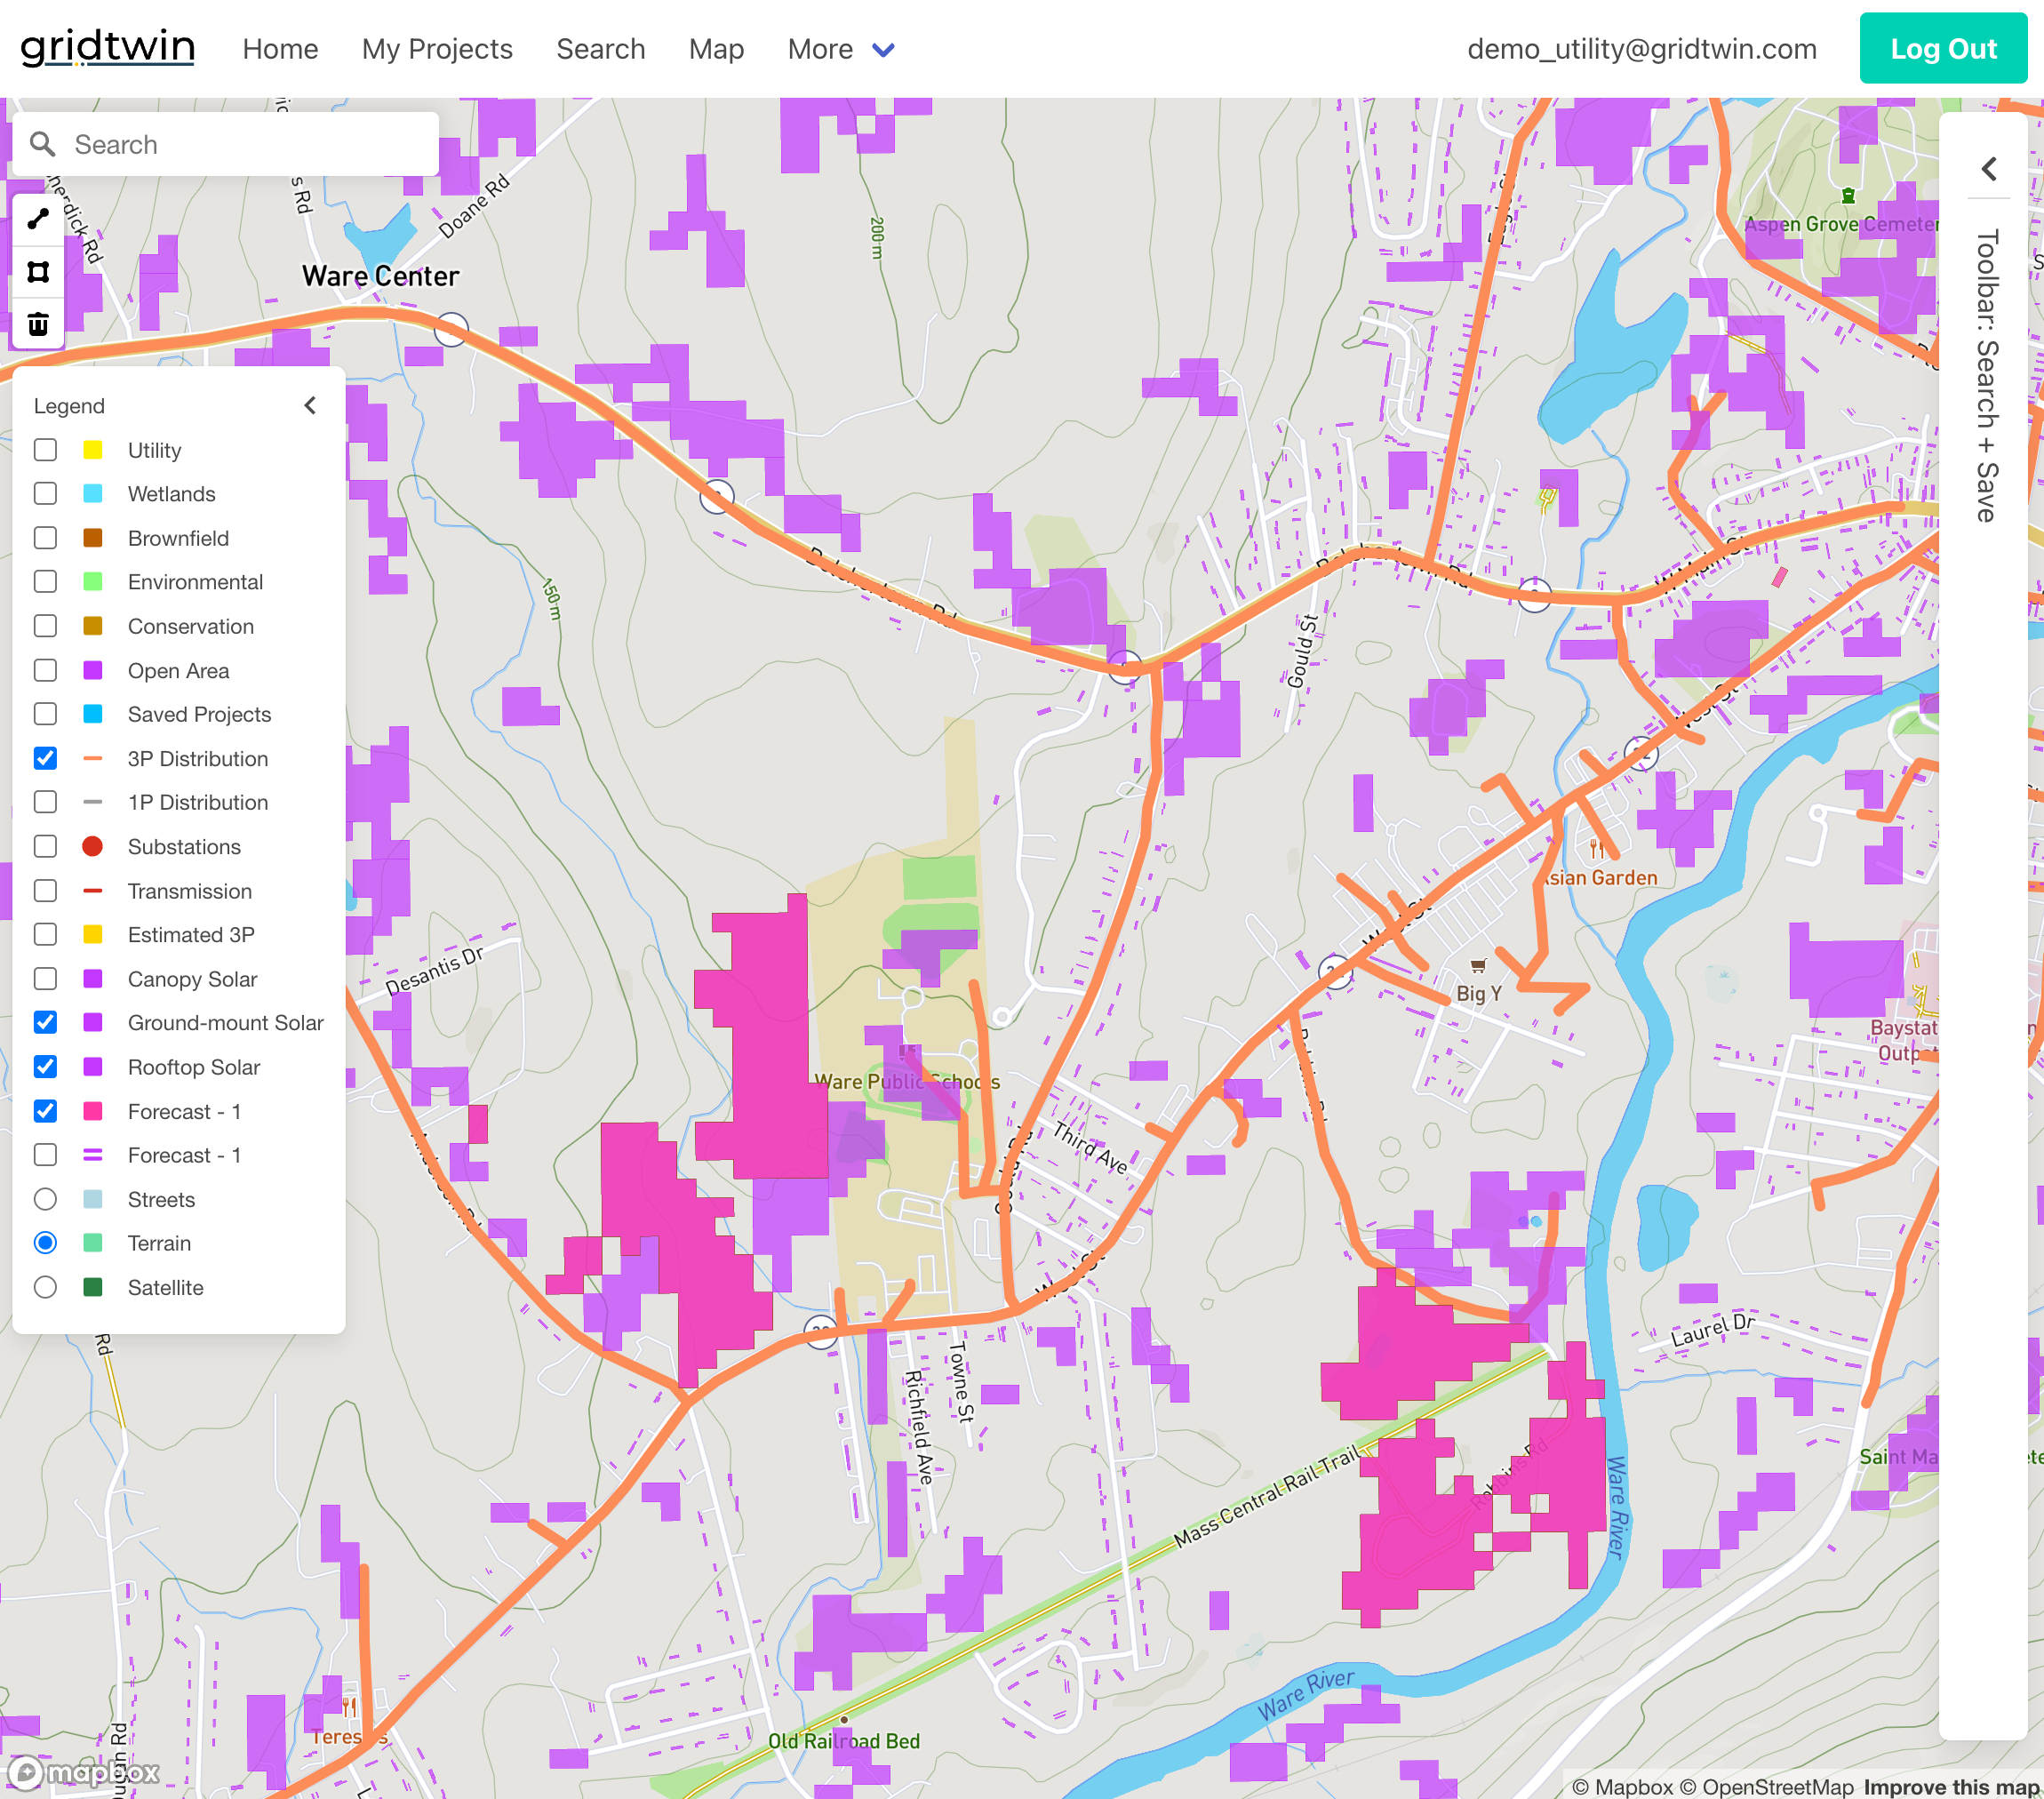Screen dimensions: 2044x1799
Task: Enable the Utility layer checkbox
Action: [45, 450]
